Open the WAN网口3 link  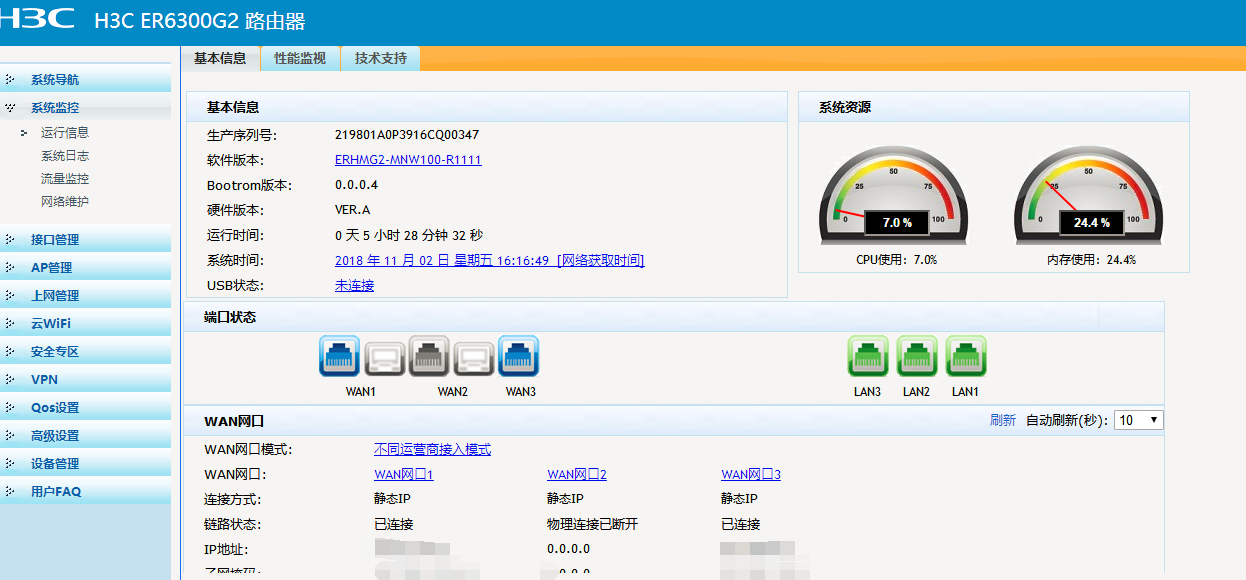[751, 475]
